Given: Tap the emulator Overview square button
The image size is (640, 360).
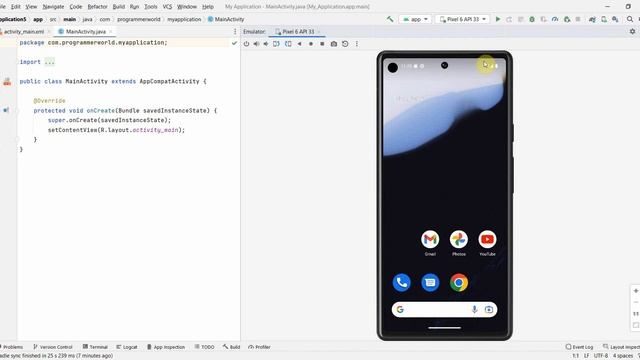Looking at the screenshot, I should (322, 44).
